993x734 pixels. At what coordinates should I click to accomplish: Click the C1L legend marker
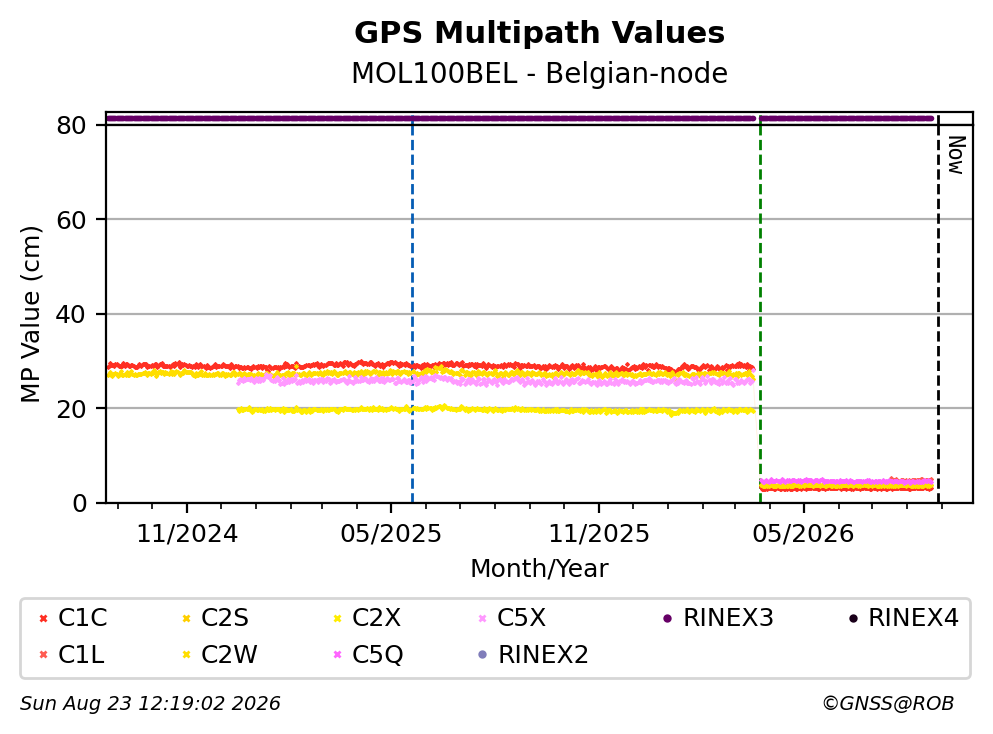[43, 654]
